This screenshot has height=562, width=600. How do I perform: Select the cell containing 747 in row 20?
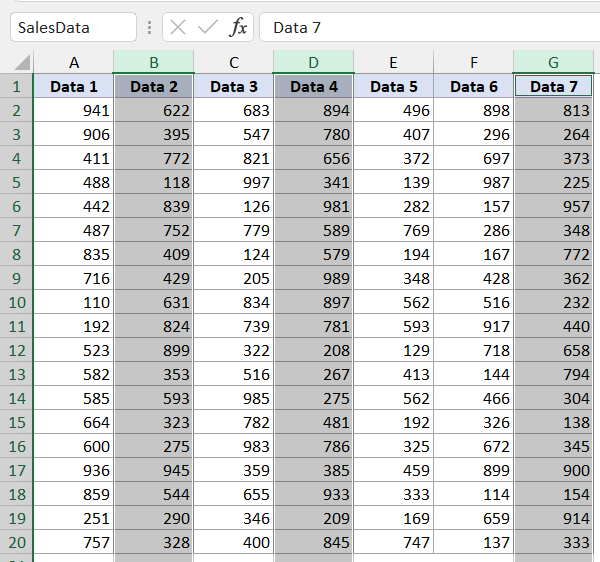394,542
